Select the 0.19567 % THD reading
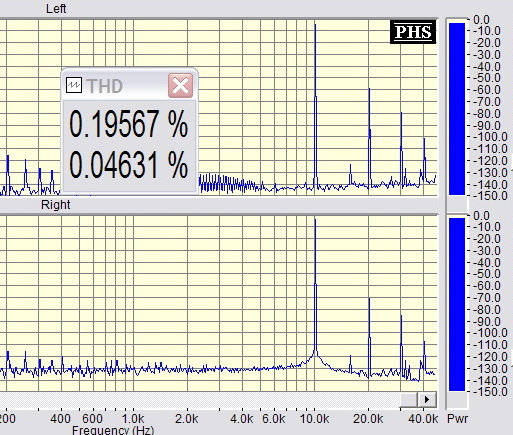 click(x=128, y=124)
